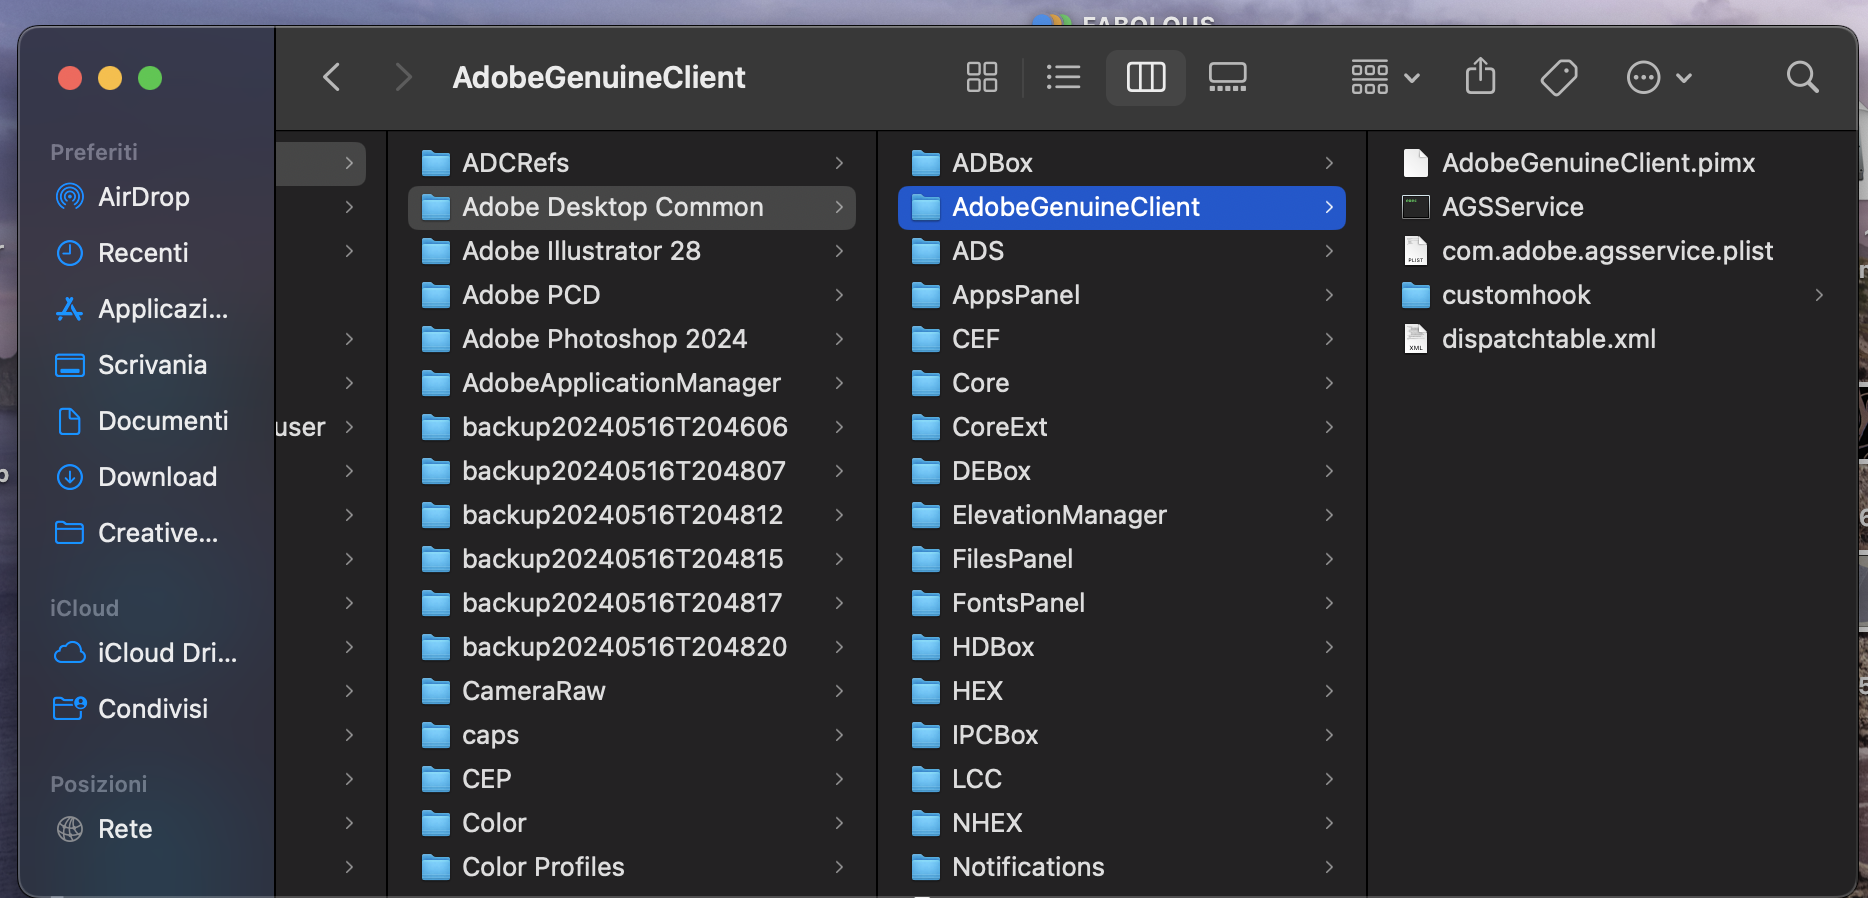Select the CEF folder

(x=1122, y=339)
